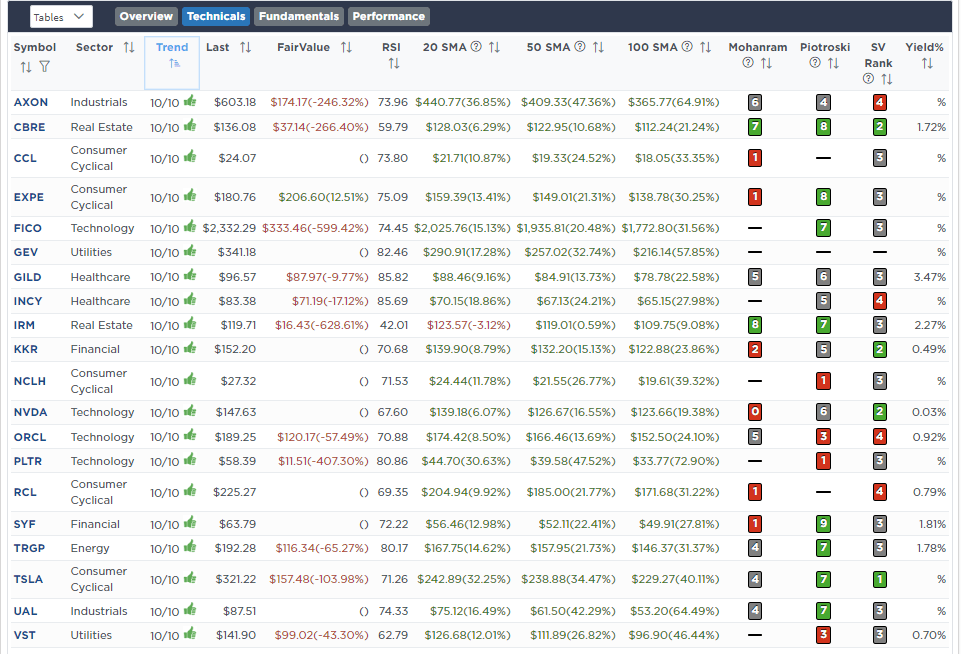Sort by 50 SMA
This screenshot has height=654, width=961.
599,47
